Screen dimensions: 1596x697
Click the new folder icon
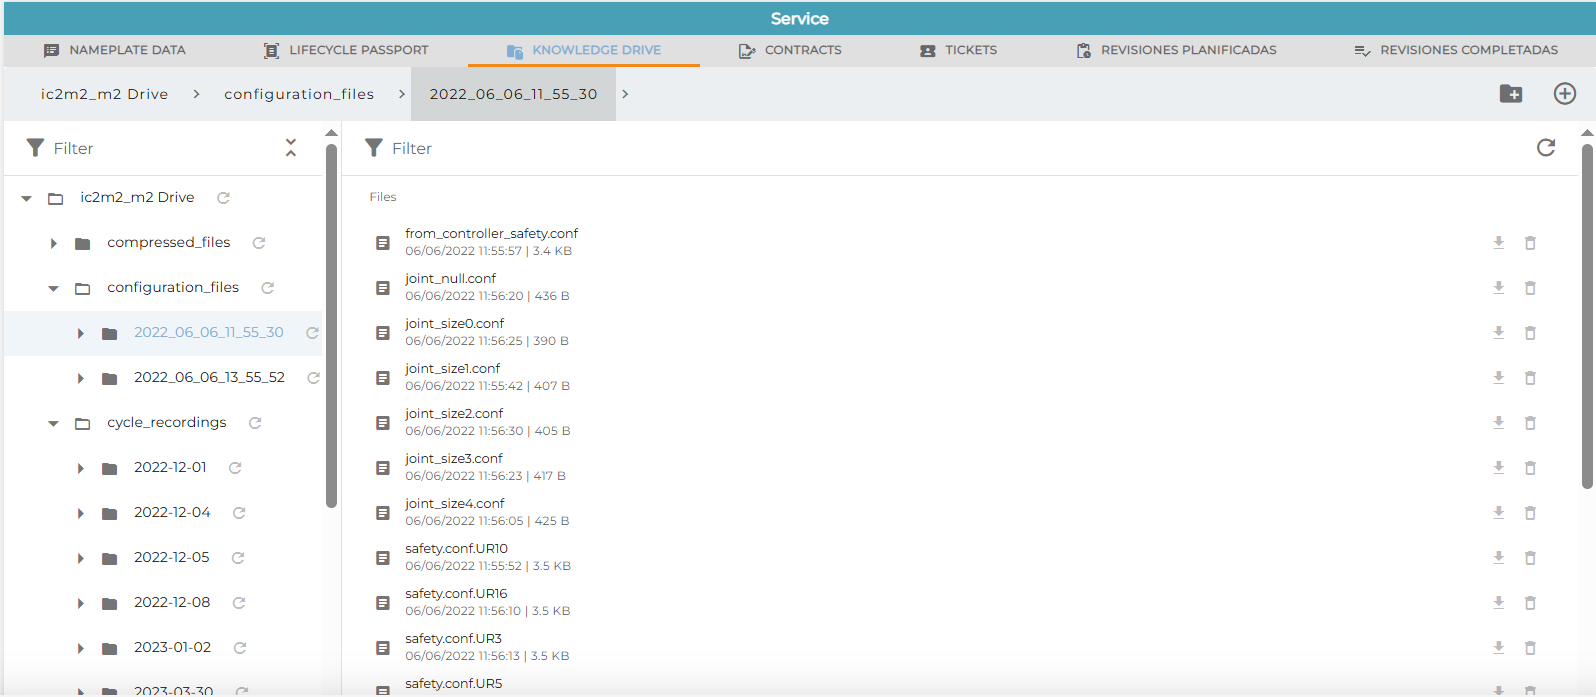(x=1511, y=94)
